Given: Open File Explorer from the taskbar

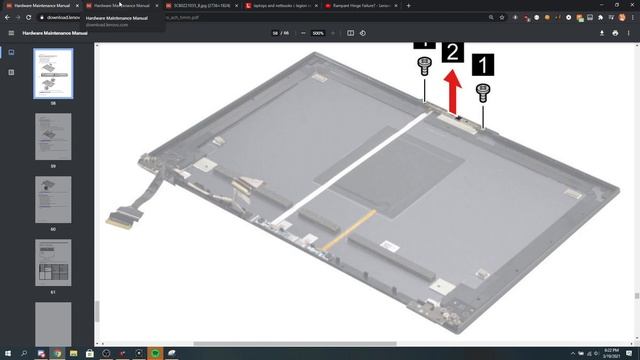Looking at the screenshot, I should 73,353.
